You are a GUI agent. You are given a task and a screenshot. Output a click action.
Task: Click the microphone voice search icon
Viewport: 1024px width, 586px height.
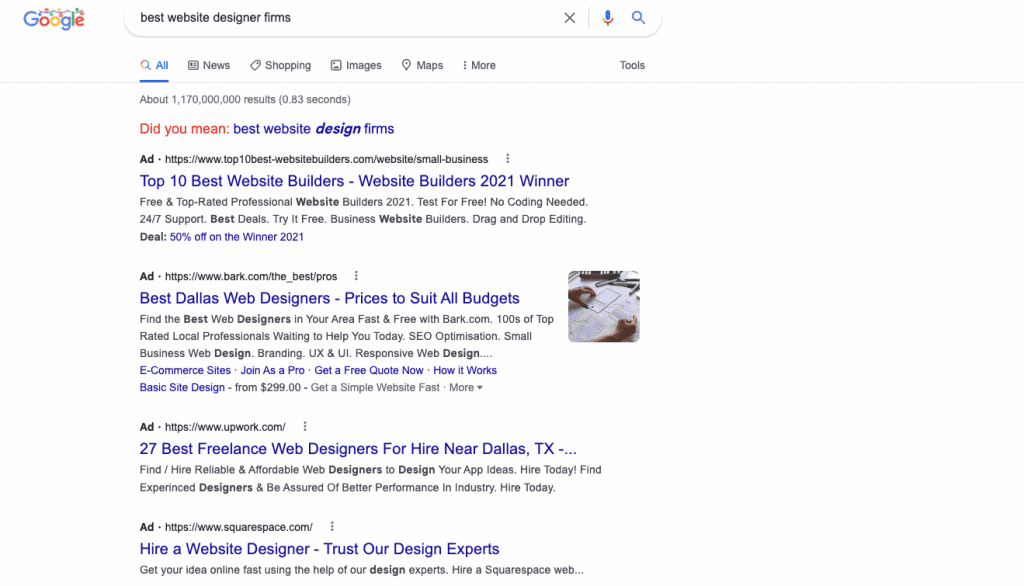(x=608, y=18)
